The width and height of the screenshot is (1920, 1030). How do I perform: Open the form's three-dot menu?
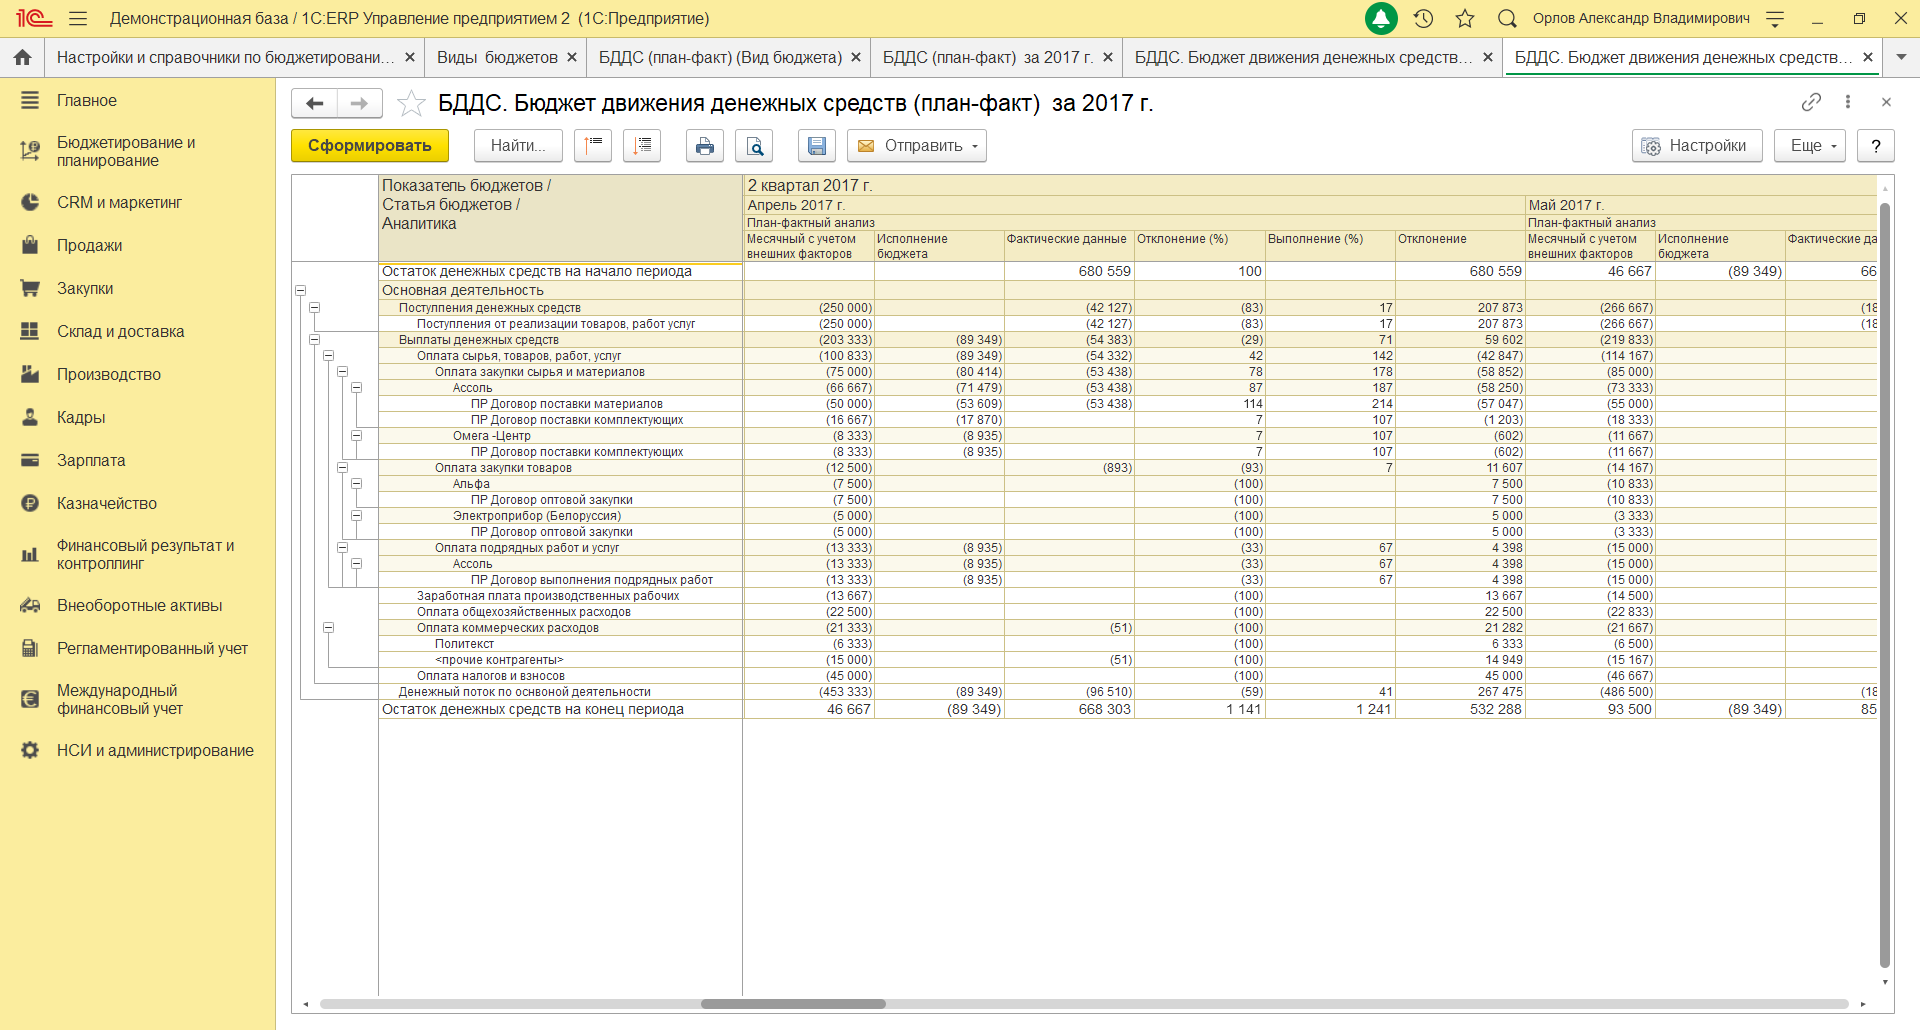click(x=1848, y=102)
